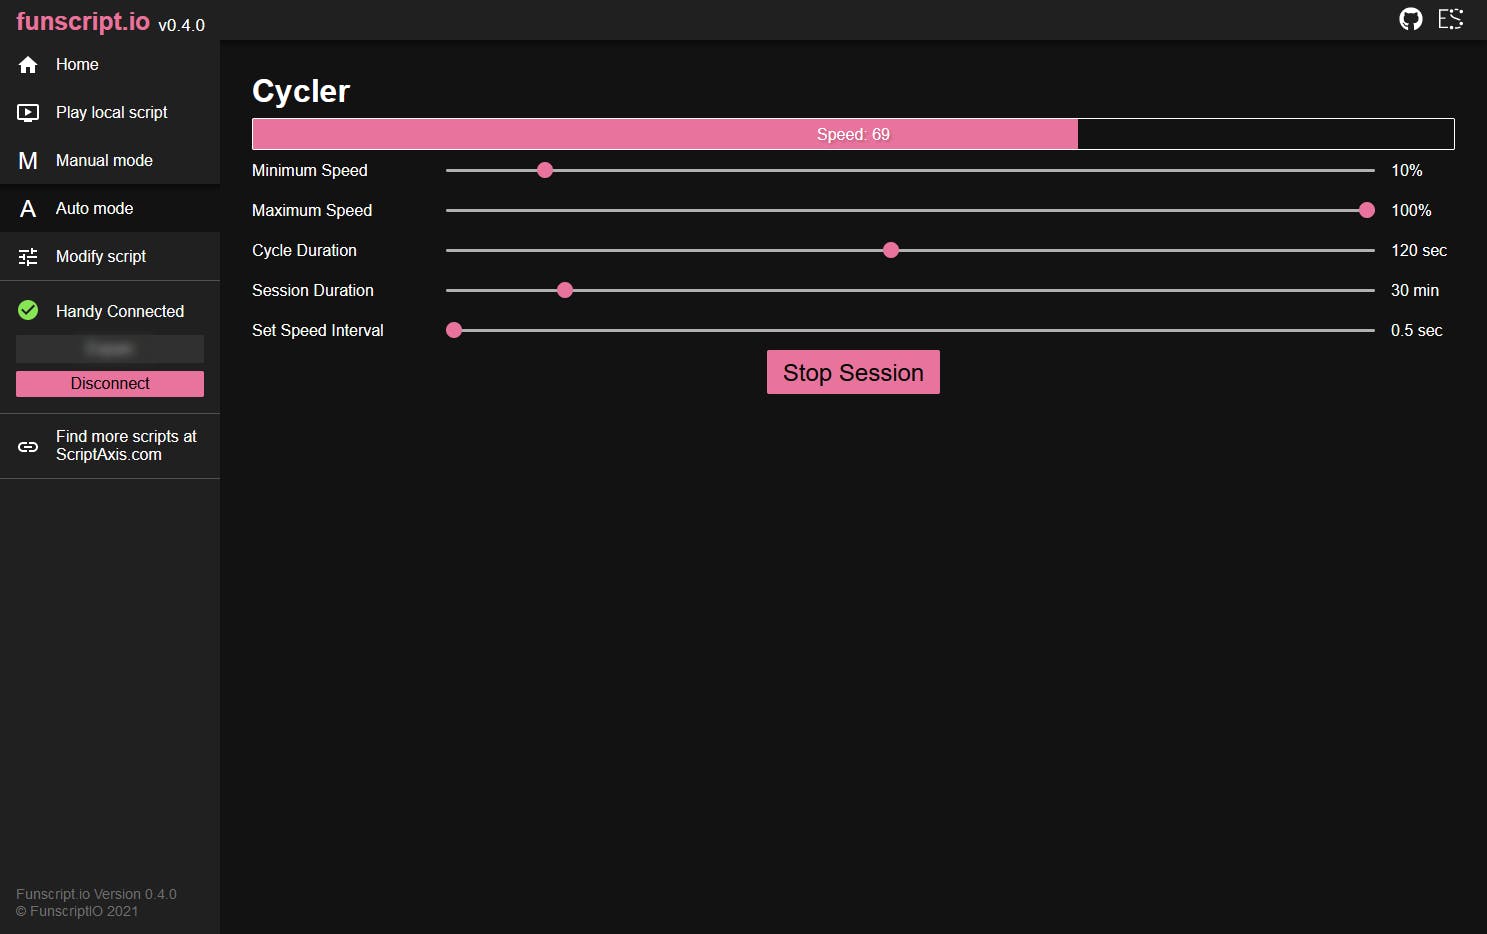Open Play local script page
Image resolution: width=1487 pixels, height=934 pixels.
click(x=110, y=112)
